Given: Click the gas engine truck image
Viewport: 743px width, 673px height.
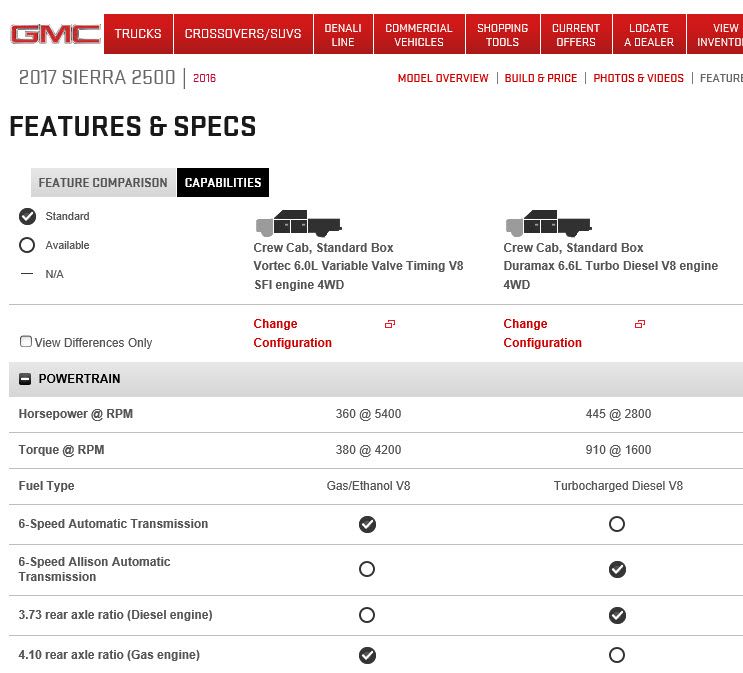Looking at the screenshot, I should pyautogui.click(x=298, y=223).
